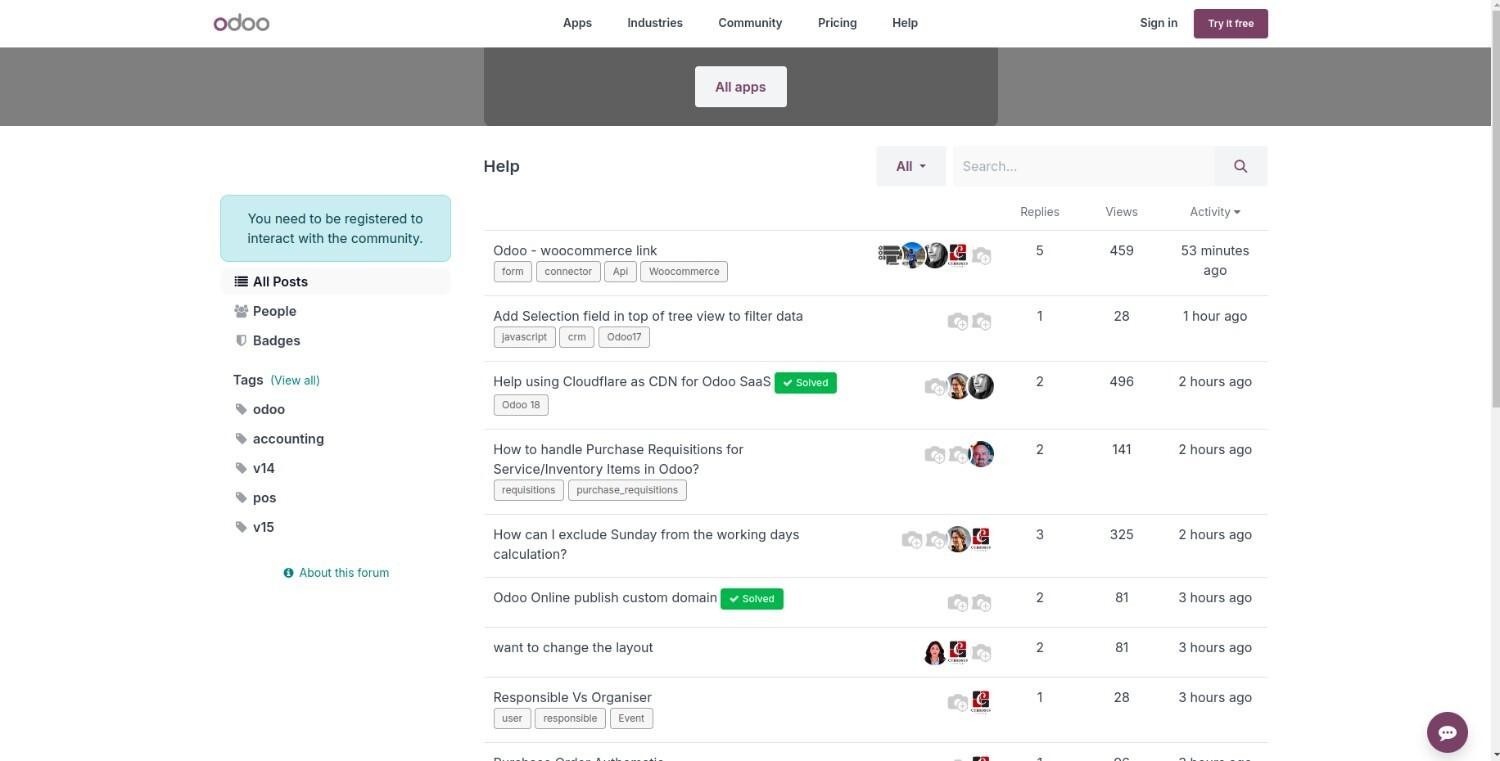
Task: Click the Try it free button
Action: click(x=1230, y=24)
